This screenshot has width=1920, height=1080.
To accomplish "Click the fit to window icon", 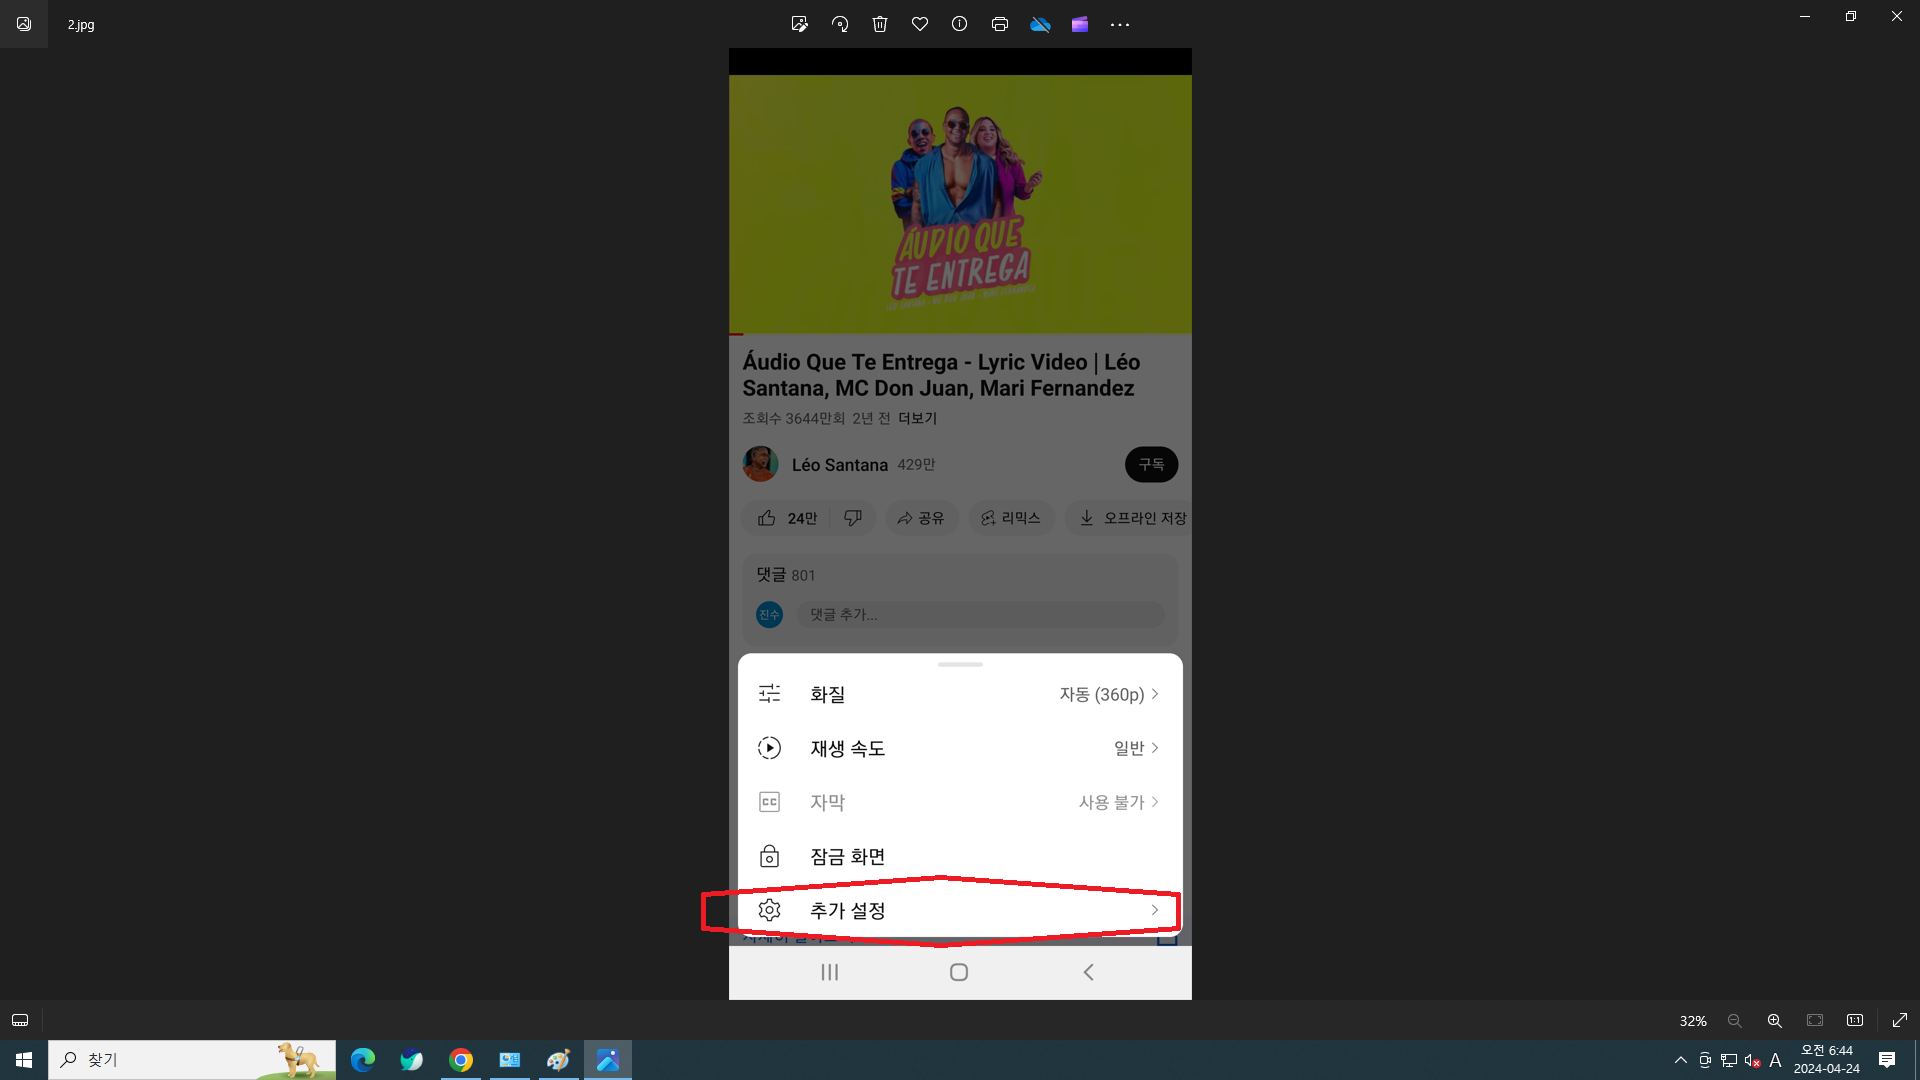I will (1815, 1020).
